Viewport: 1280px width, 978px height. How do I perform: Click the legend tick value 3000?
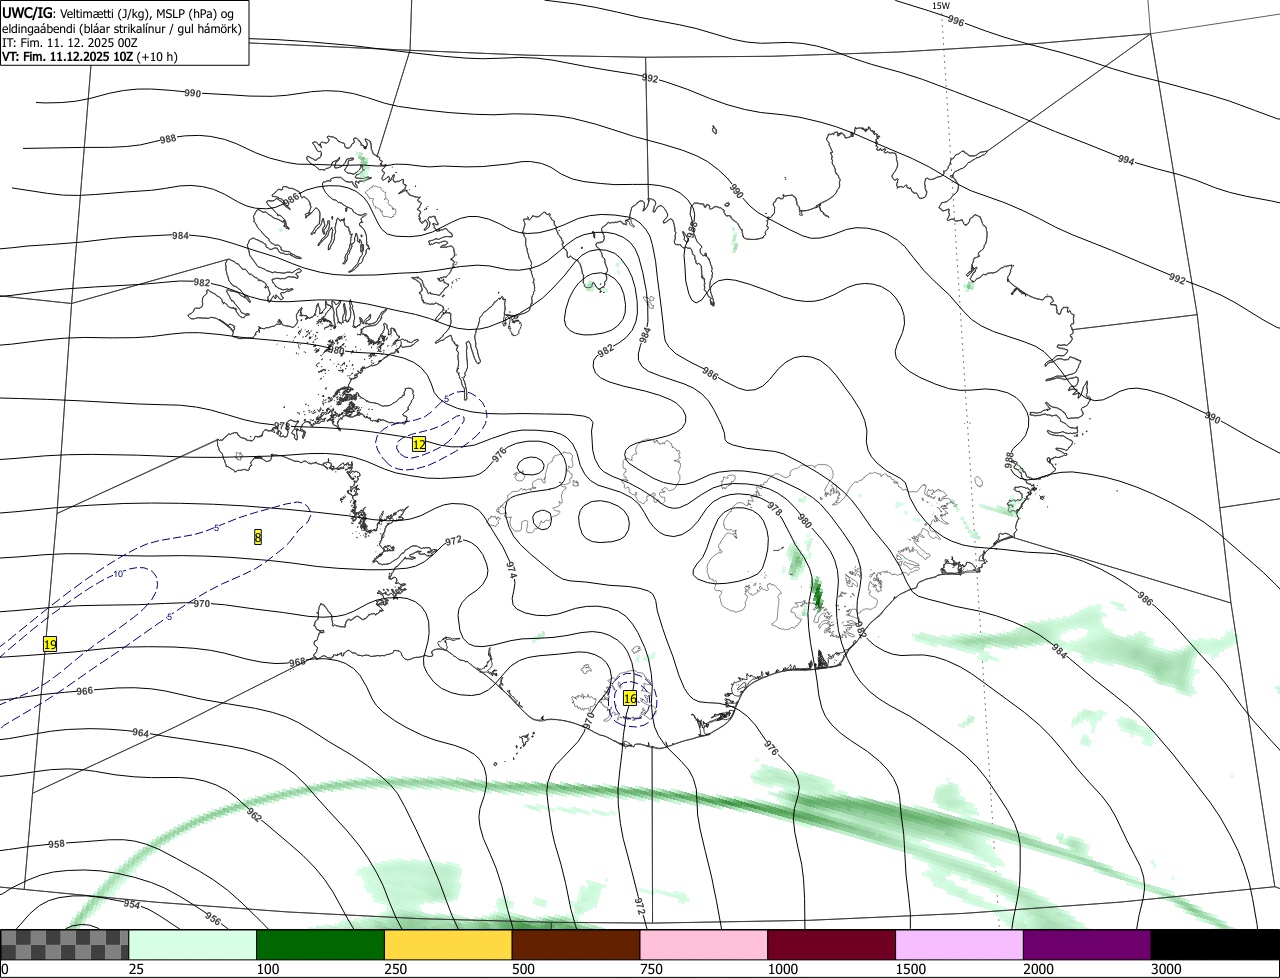point(1166,969)
